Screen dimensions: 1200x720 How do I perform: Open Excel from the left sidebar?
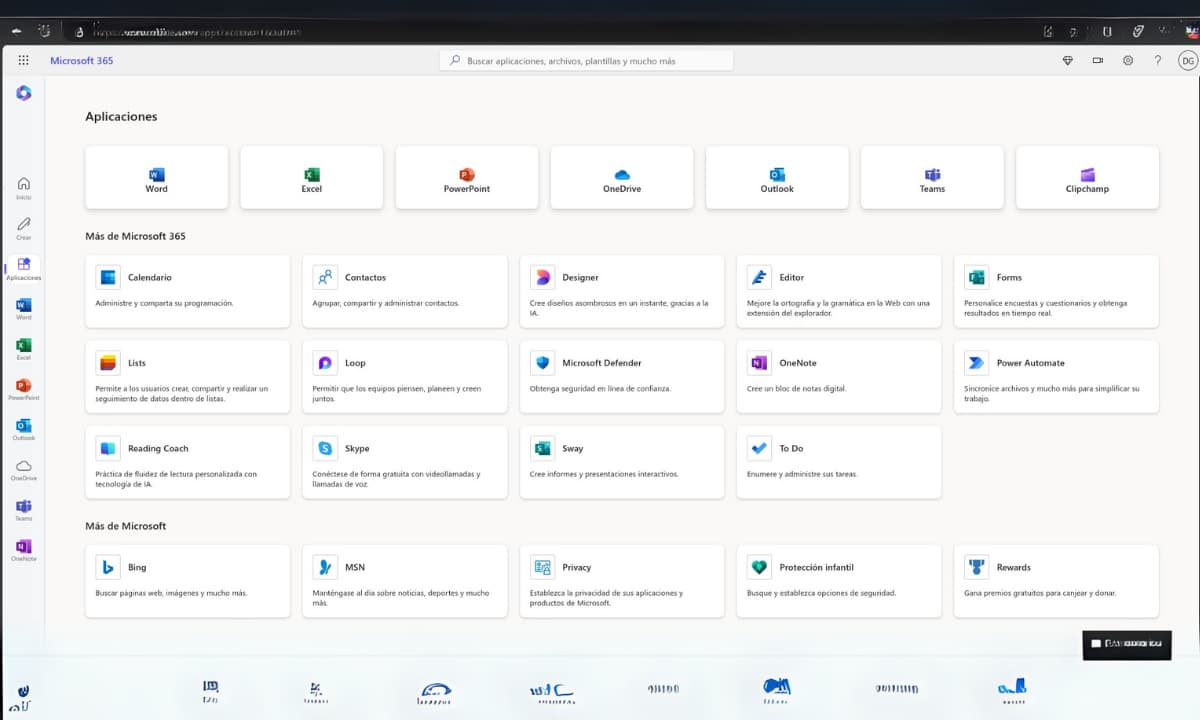24,348
